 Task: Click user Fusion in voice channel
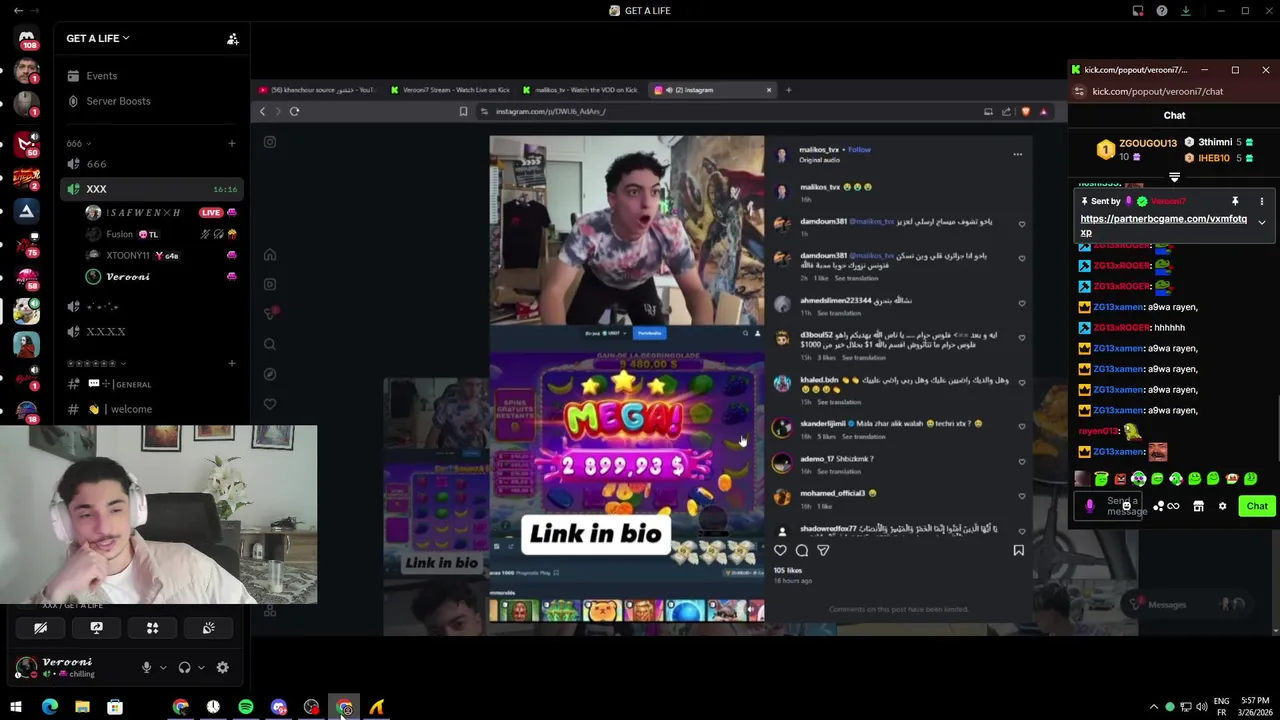162,234
